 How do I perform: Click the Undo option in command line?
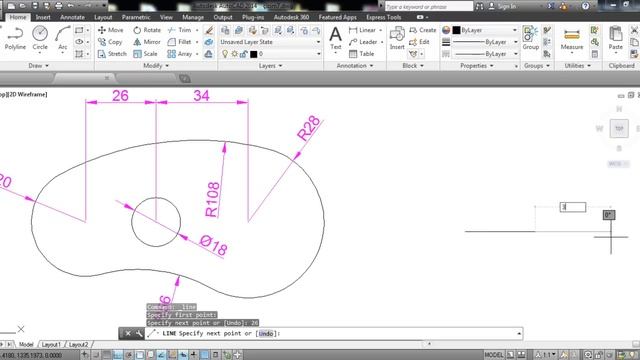[x=266, y=333]
